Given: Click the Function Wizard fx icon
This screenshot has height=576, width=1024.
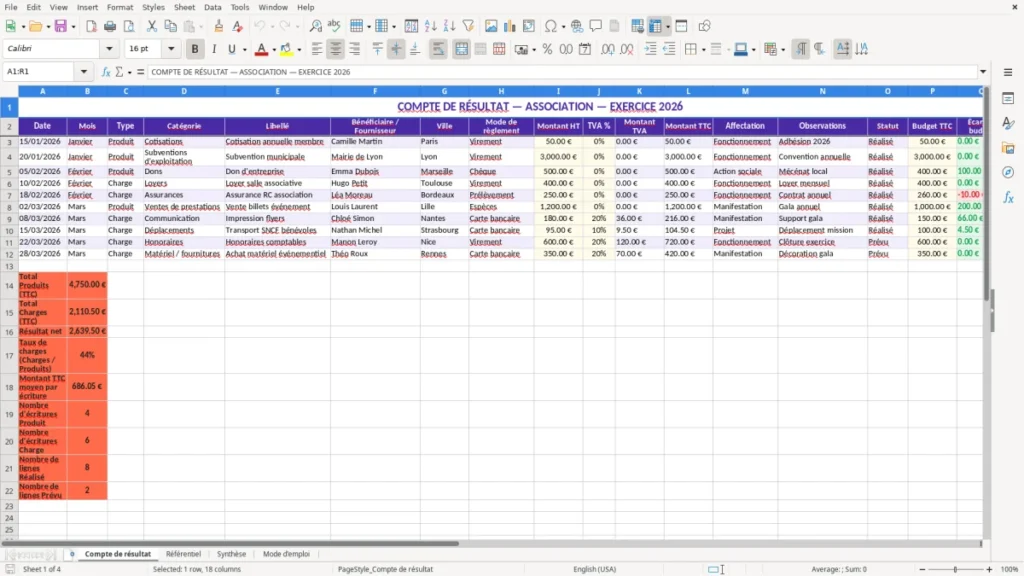Looking at the screenshot, I should pyautogui.click(x=106, y=72).
